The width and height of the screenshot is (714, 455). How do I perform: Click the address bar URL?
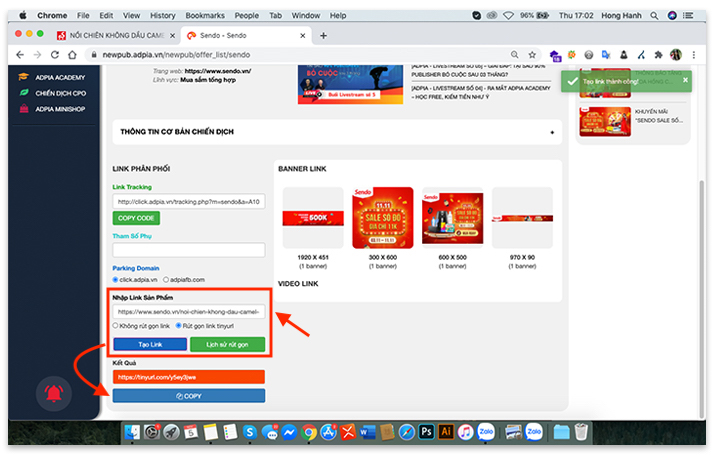[176, 55]
